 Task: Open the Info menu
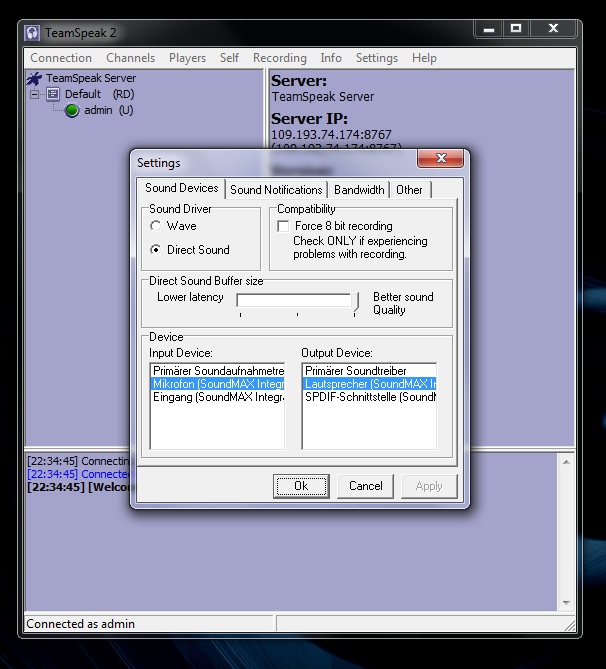(x=331, y=58)
